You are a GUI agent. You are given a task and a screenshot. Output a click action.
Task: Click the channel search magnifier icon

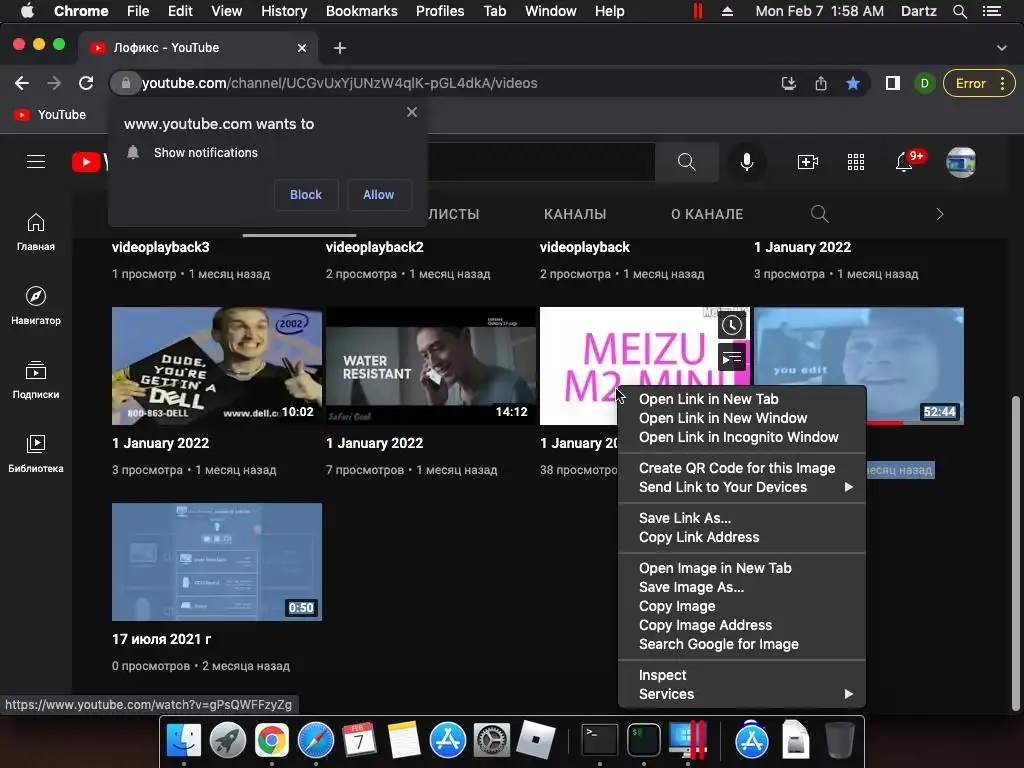point(820,214)
